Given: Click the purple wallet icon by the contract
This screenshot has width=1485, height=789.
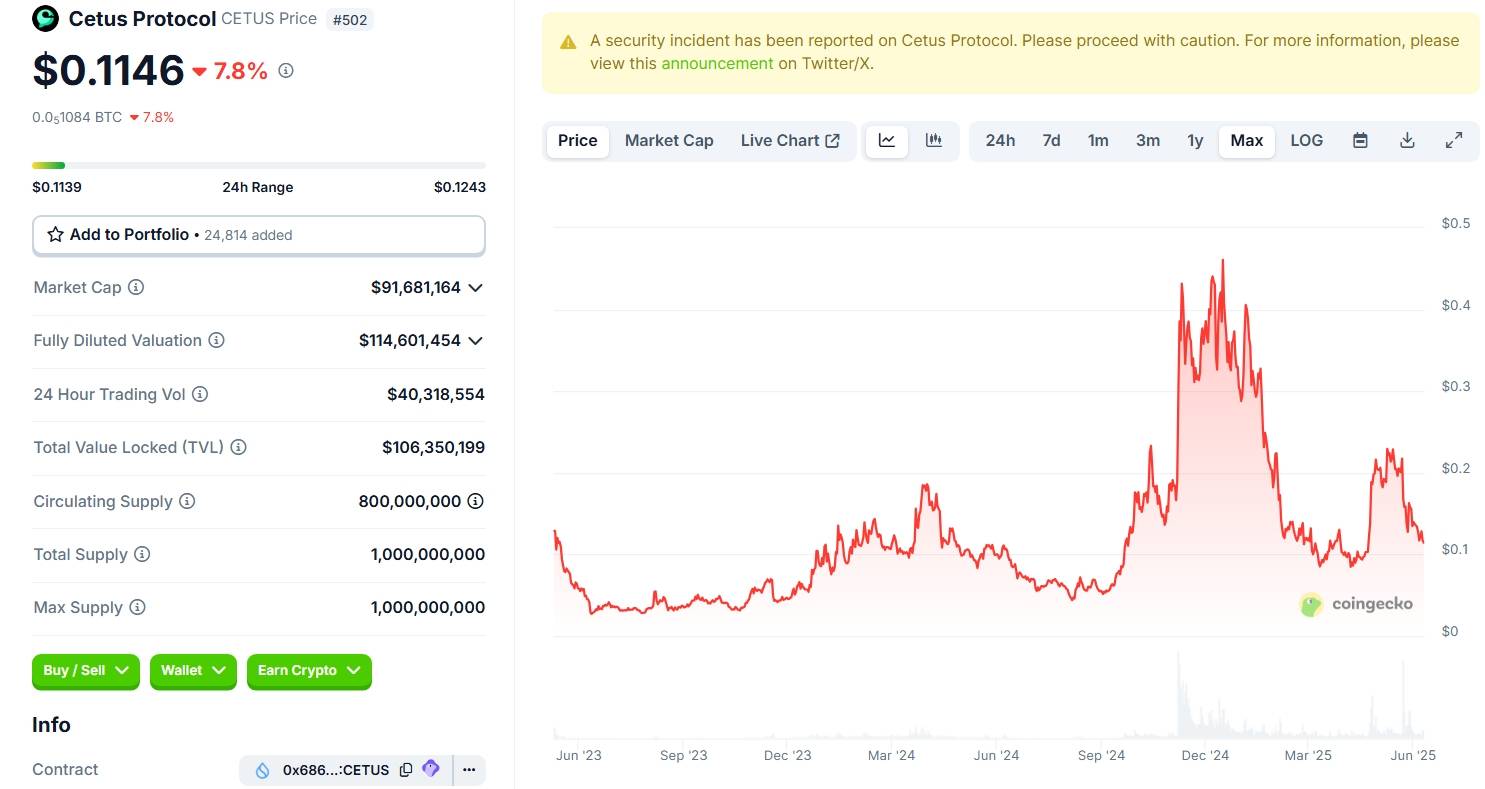Looking at the screenshot, I should pos(431,769).
